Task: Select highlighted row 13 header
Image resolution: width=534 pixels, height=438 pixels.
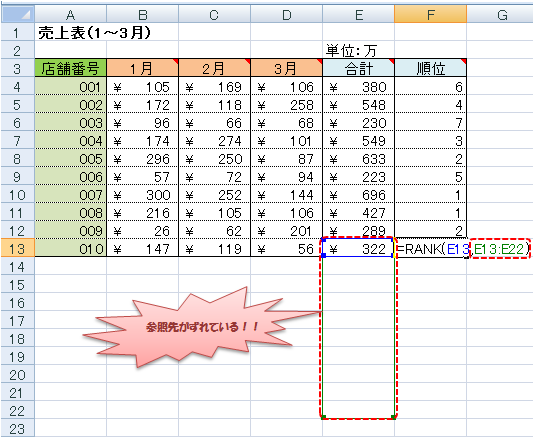Action: click(x=18, y=249)
